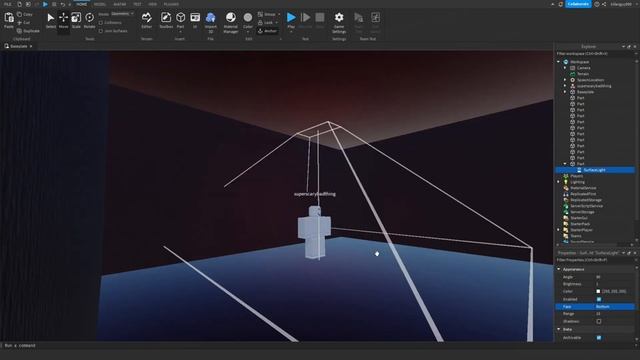Open the FILE menu
640x360 pixels.
[8, 4]
